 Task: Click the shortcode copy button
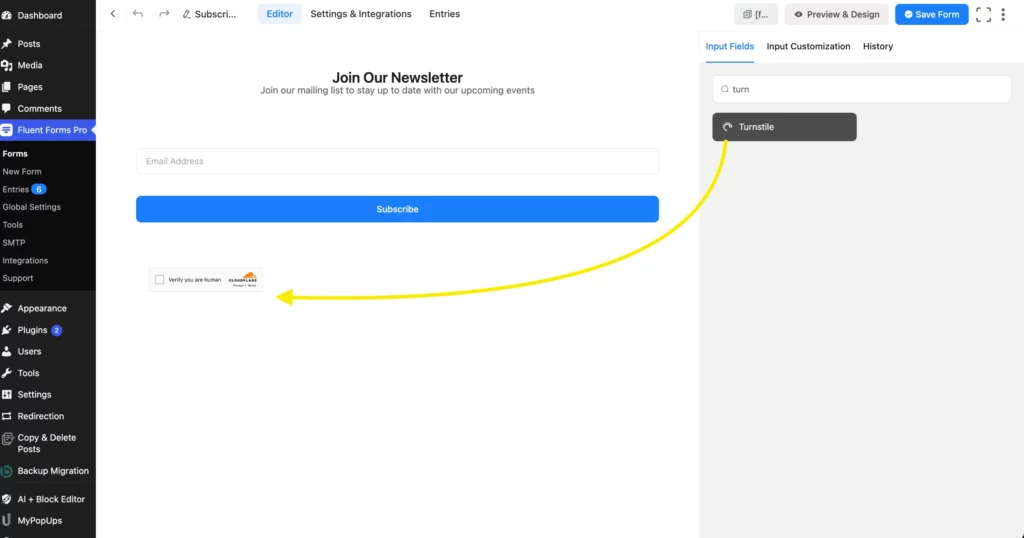coord(756,14)
